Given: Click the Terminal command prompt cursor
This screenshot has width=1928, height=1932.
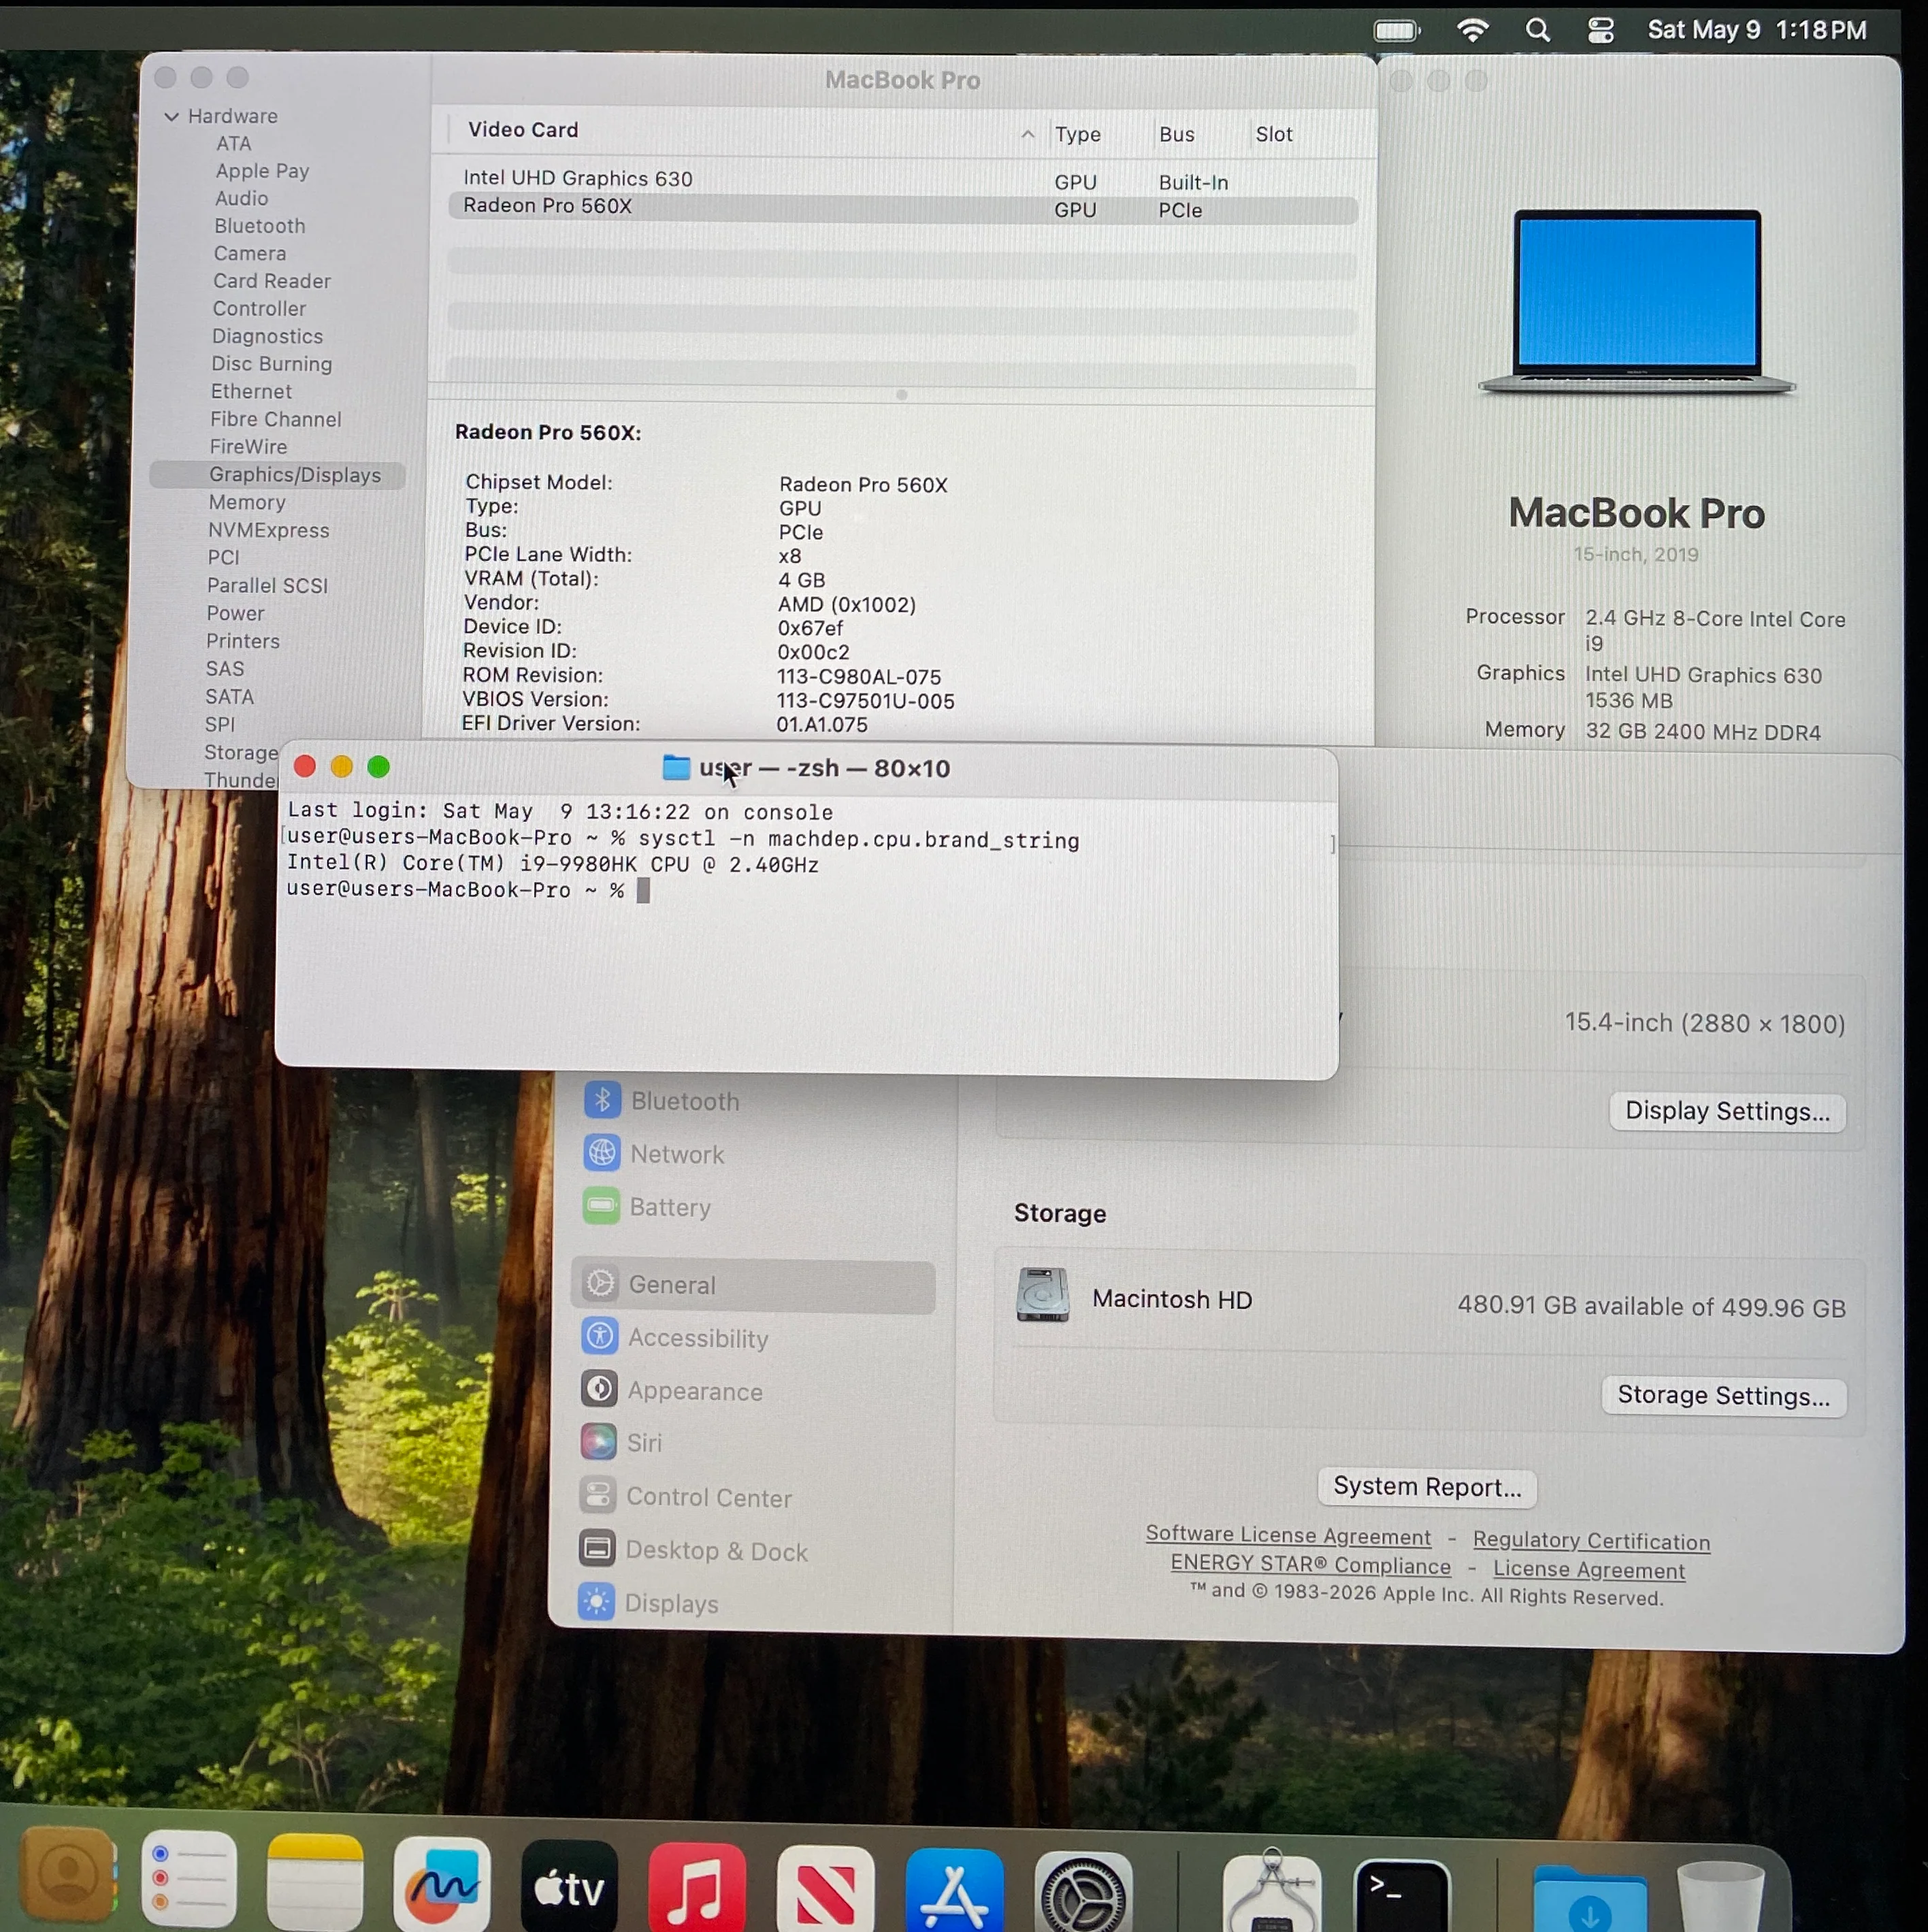Looking at the screenshot, I should click(643, 890).
